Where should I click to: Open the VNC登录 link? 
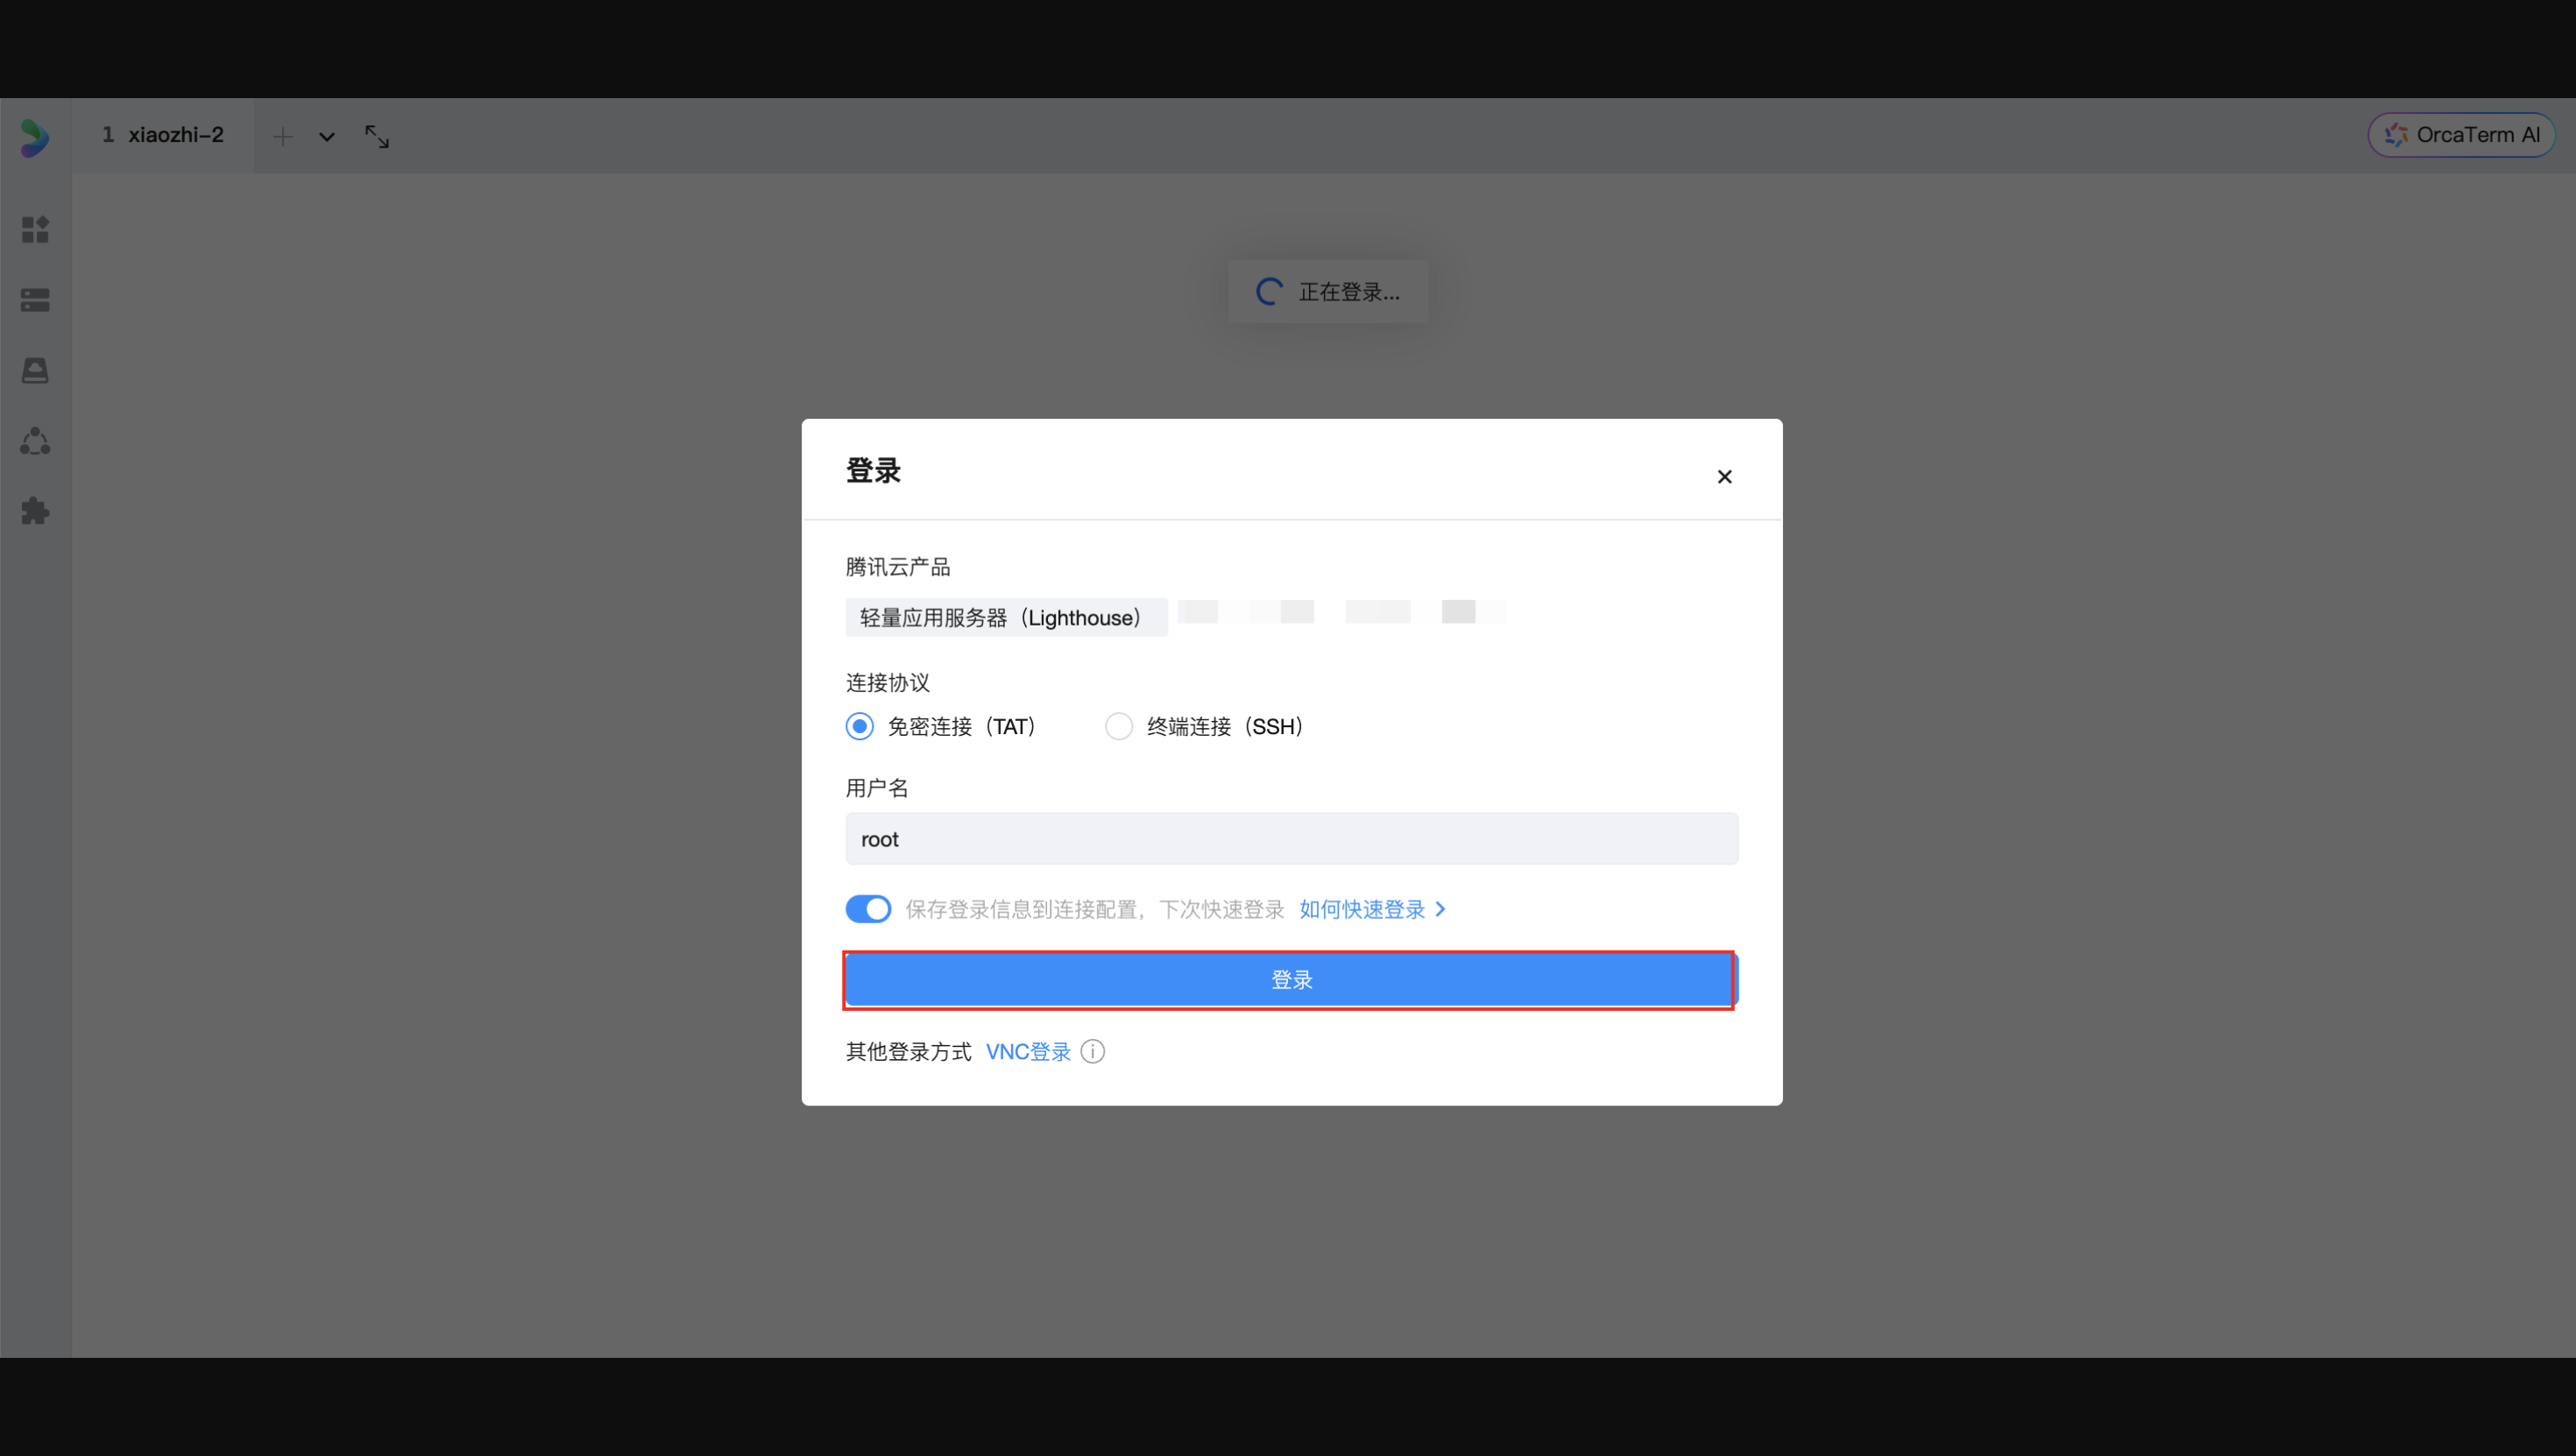1028,1051
